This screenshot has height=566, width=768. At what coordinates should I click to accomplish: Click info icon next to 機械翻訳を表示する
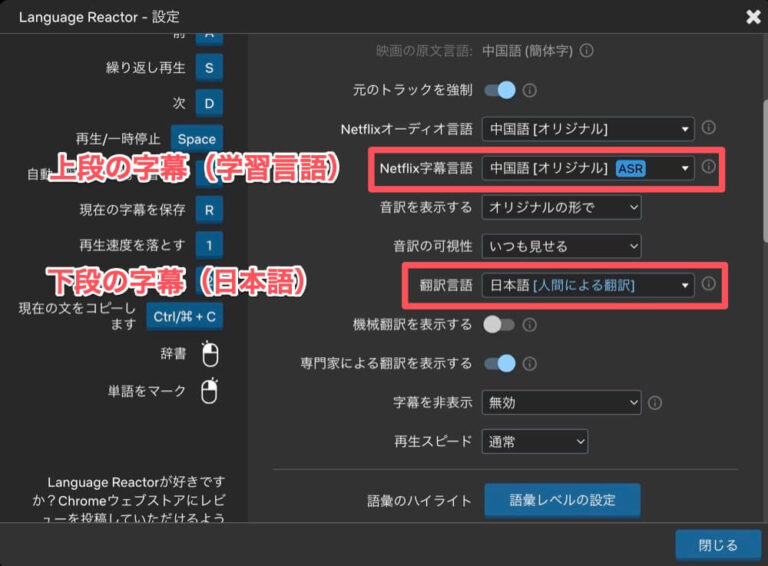point(529,325)
